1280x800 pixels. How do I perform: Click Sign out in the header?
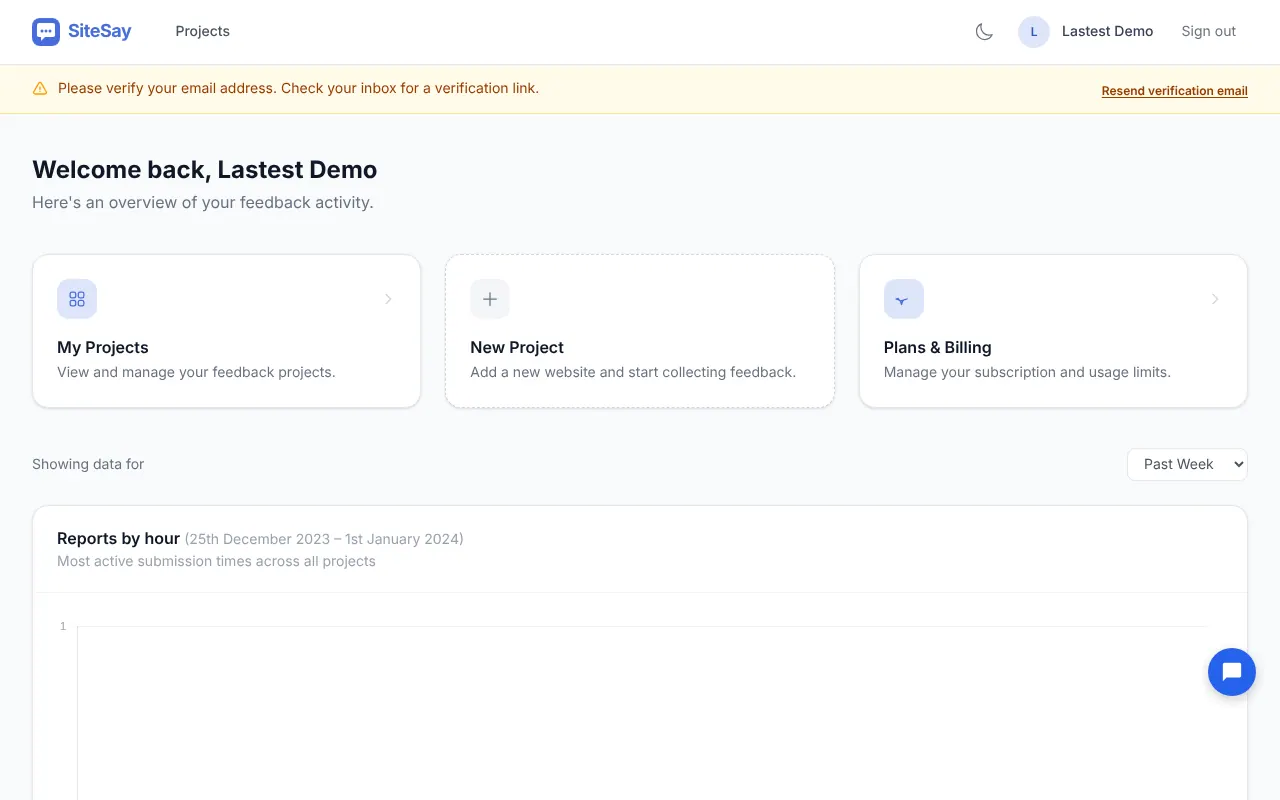pos(1209,32)
